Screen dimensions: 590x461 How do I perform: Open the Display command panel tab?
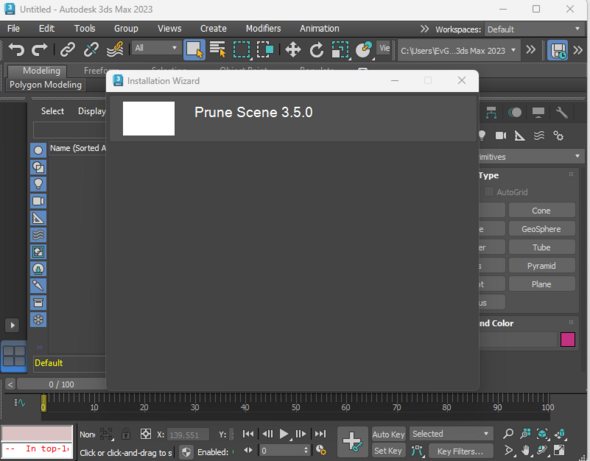pyautogui.click(x=538, y=112)
